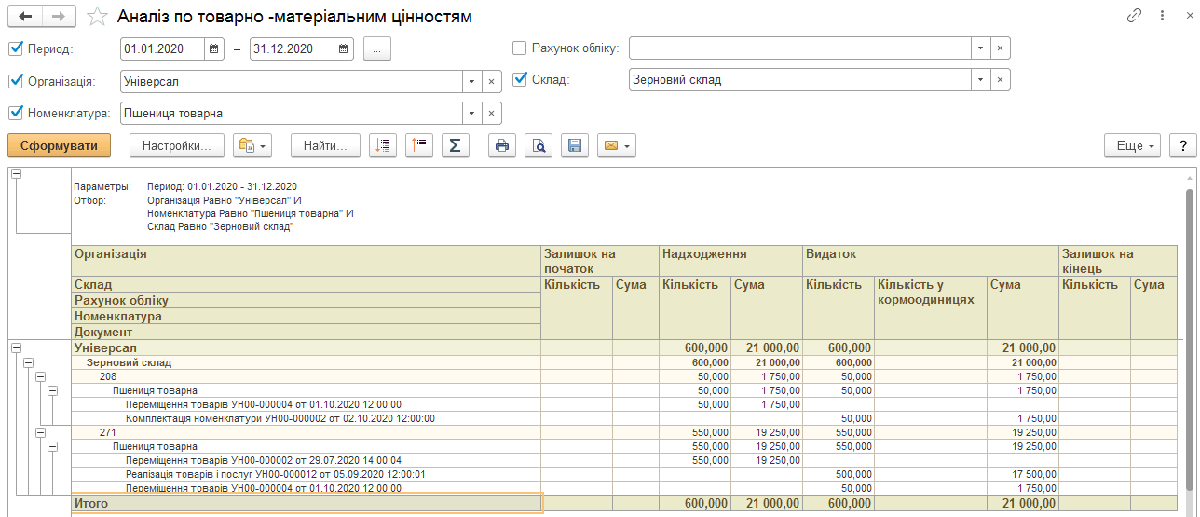
Task: Go forward with the right arrow
Action: click(x=59, y=16)
